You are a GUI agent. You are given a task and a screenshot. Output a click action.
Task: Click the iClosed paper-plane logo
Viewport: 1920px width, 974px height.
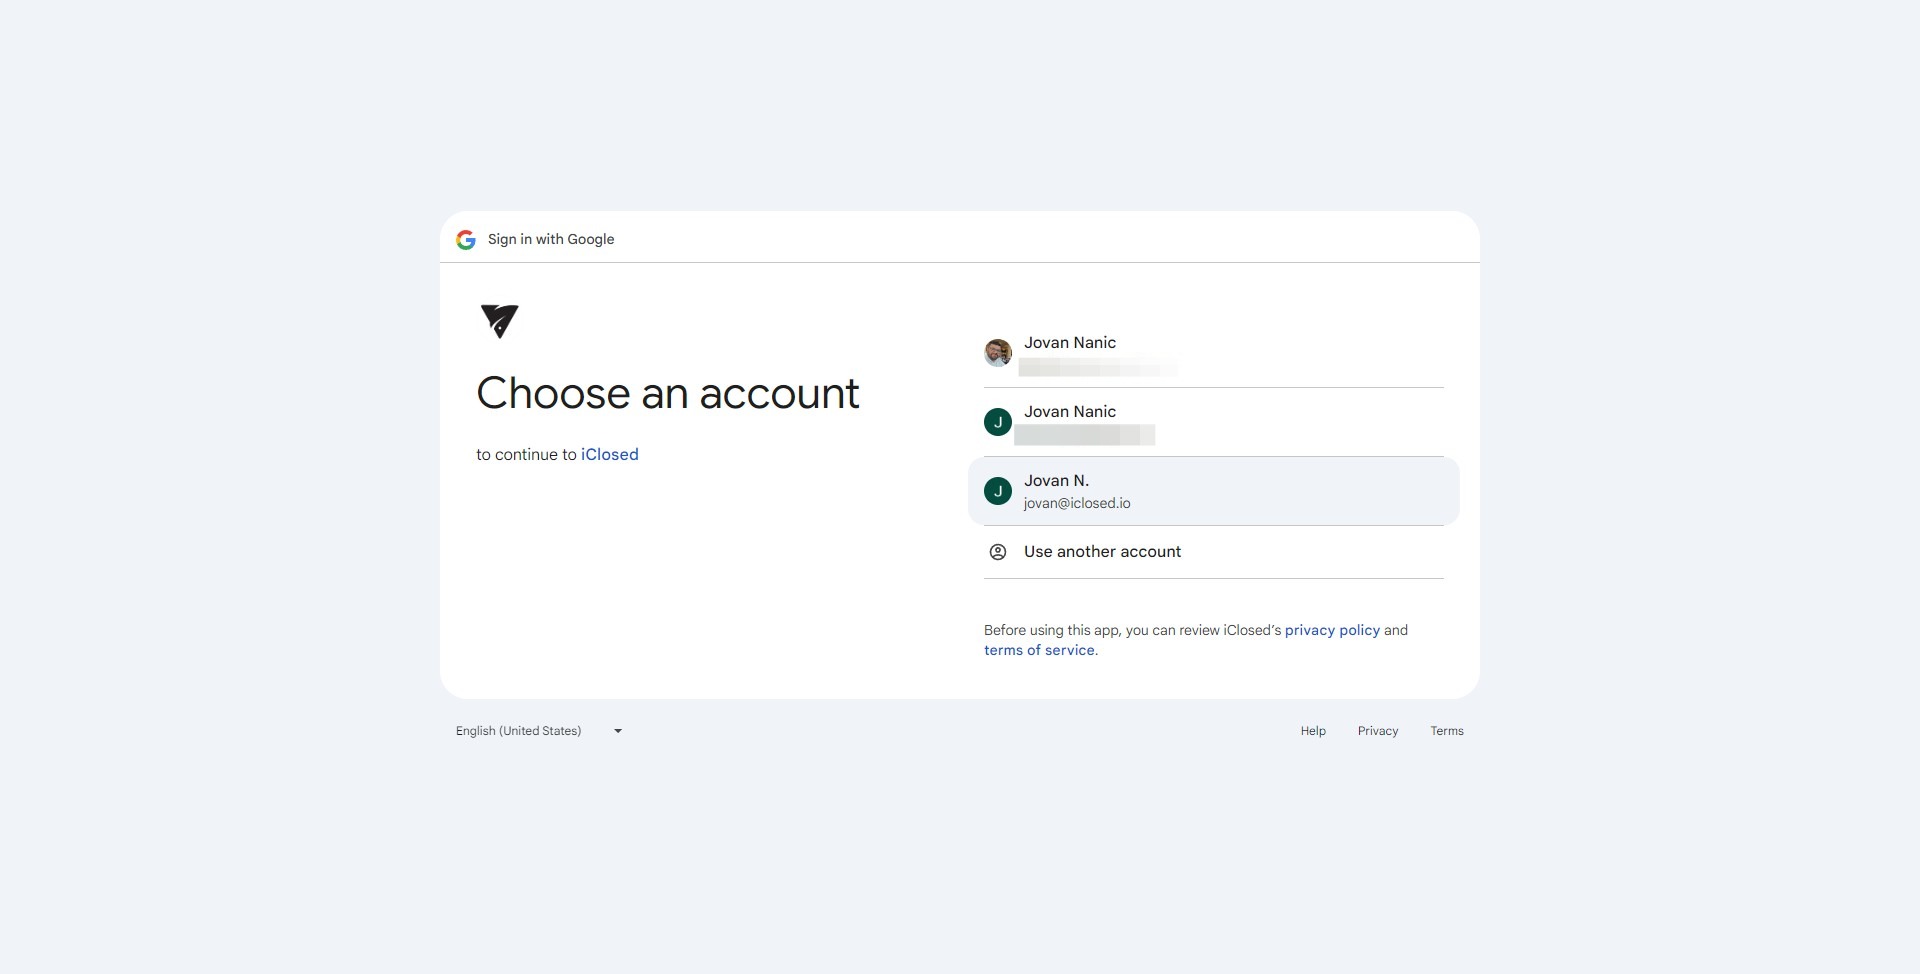click(x=499, y=321)
